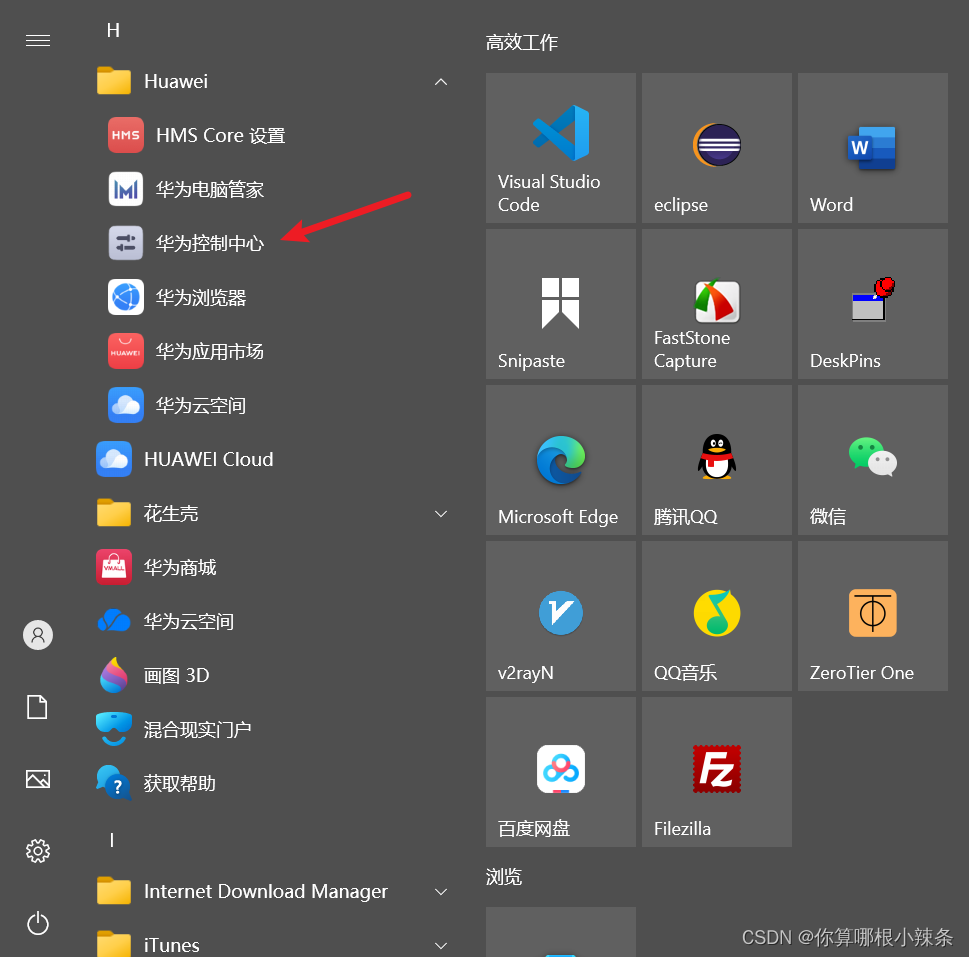Screen dimensions: 969x957
Task: Click the Power button in sidebar
Action: coord(38,923)
